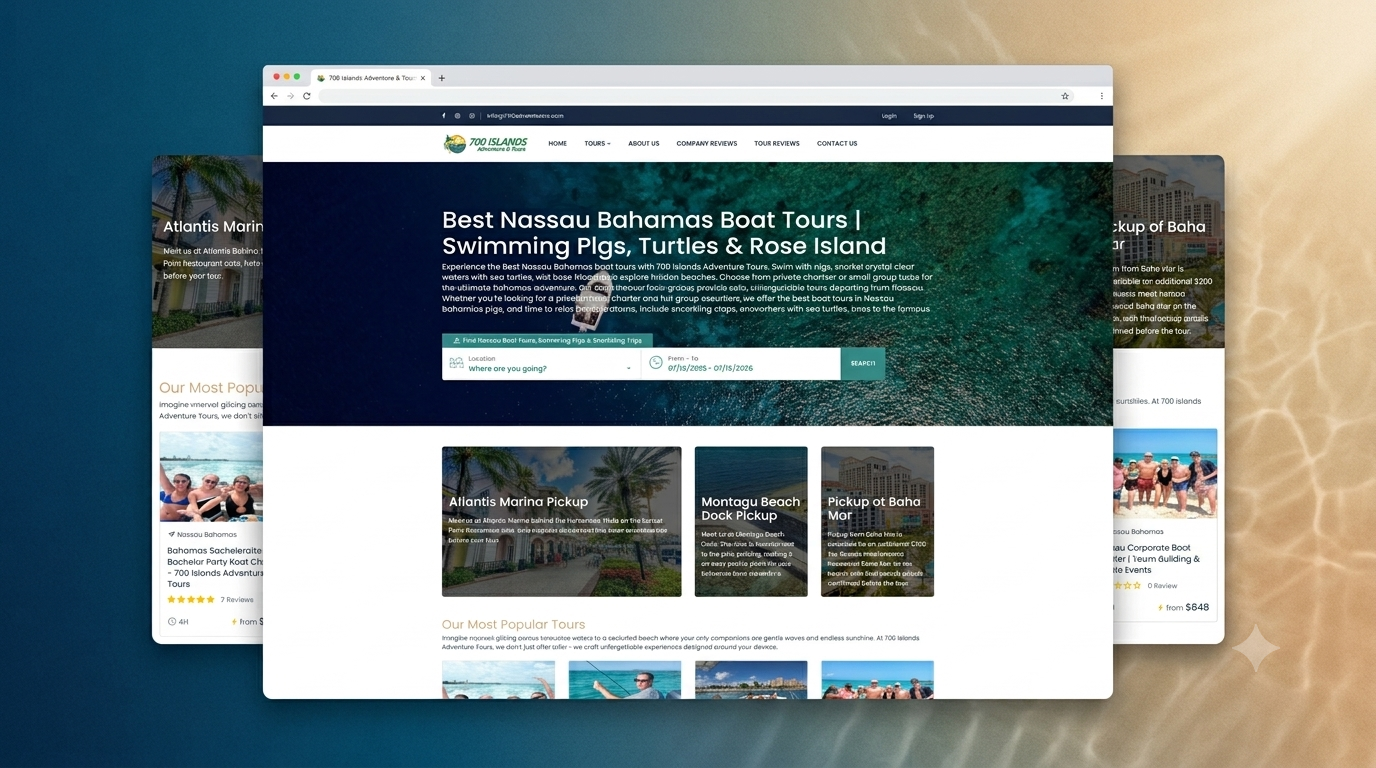Viewport: 1376px width, 768px height.
Task: Click '0 Review' in right background window
Action: (1162, 586)
